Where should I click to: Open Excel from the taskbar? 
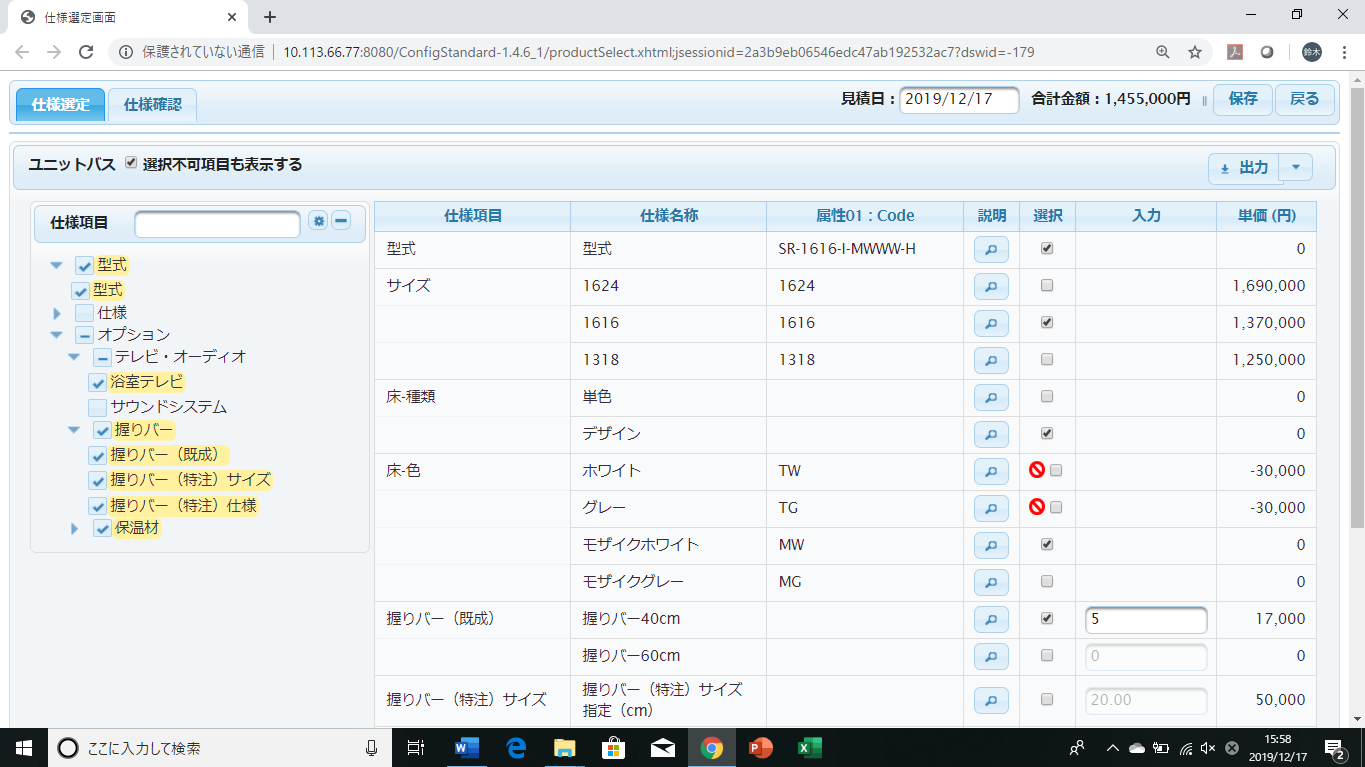point(808,747)
